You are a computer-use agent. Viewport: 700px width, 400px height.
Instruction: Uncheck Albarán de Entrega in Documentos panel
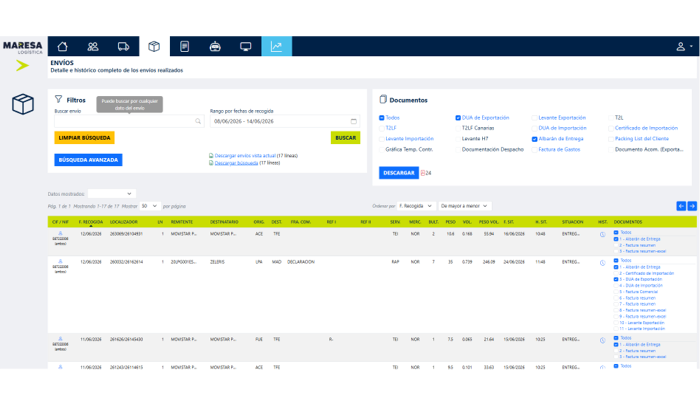[534, 139]
